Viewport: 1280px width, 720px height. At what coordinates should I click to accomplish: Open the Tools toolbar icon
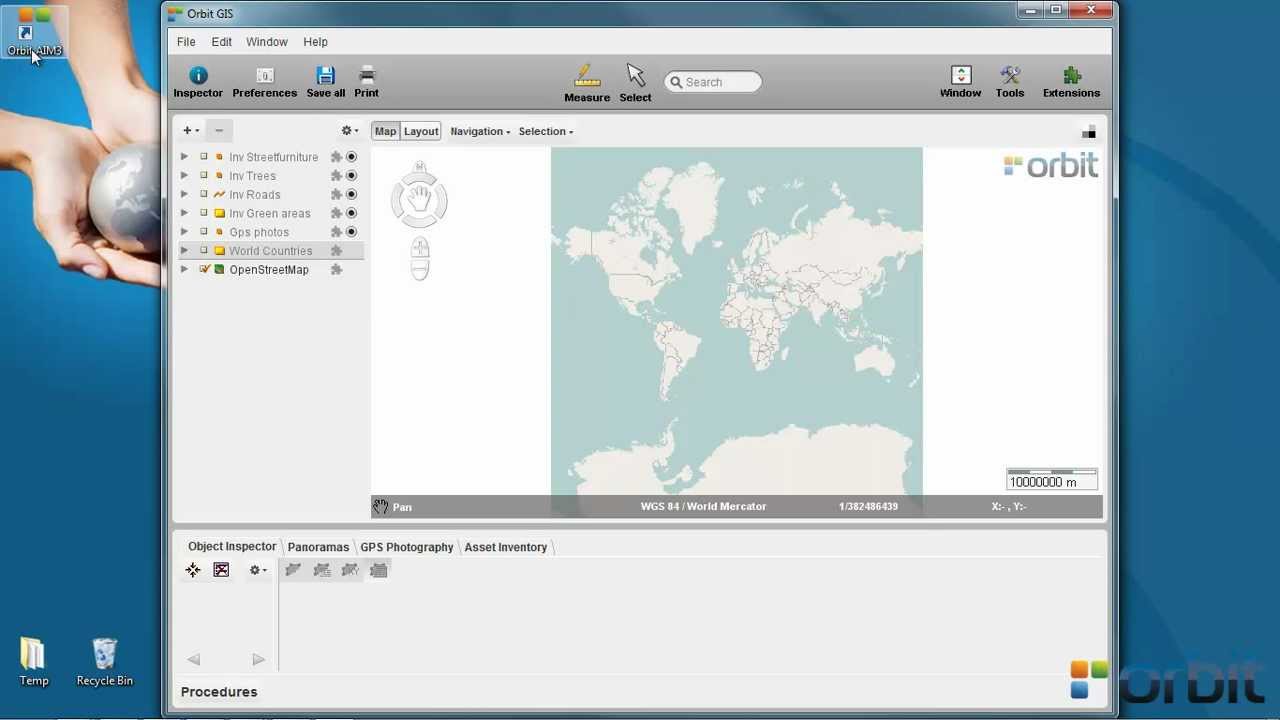(x=1009, y=82)
